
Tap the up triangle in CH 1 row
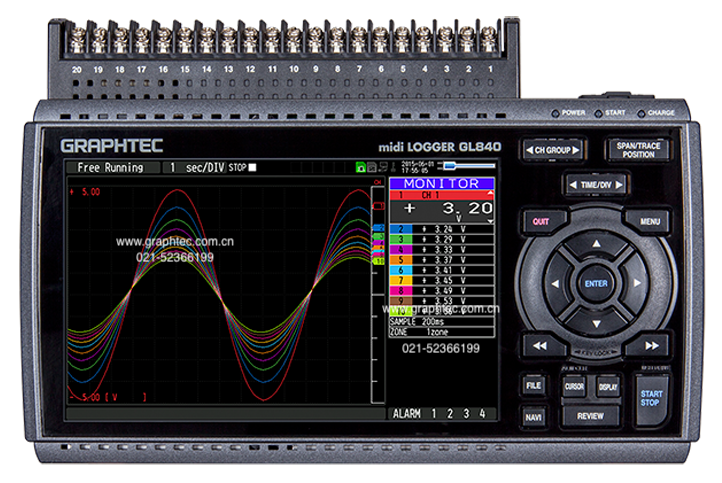click(x=490, y=193)
